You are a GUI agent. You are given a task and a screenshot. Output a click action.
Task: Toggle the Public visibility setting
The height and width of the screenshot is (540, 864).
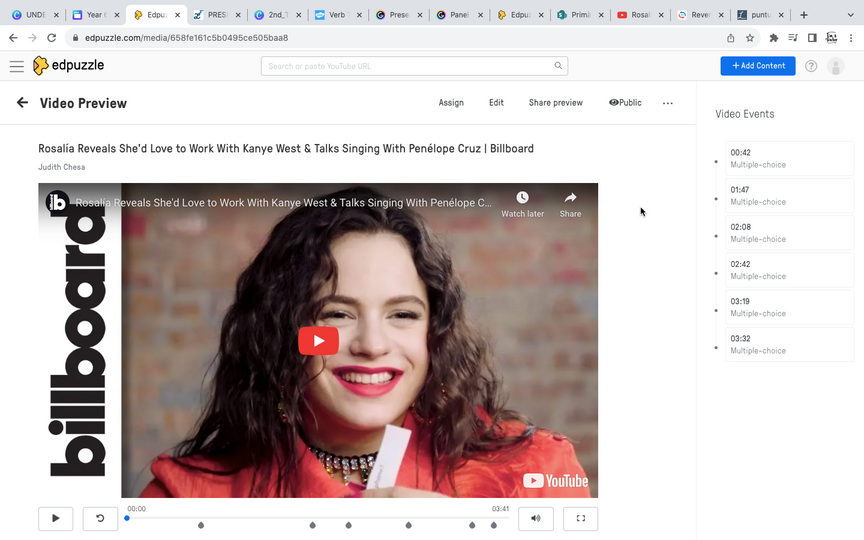pos(625,102)
